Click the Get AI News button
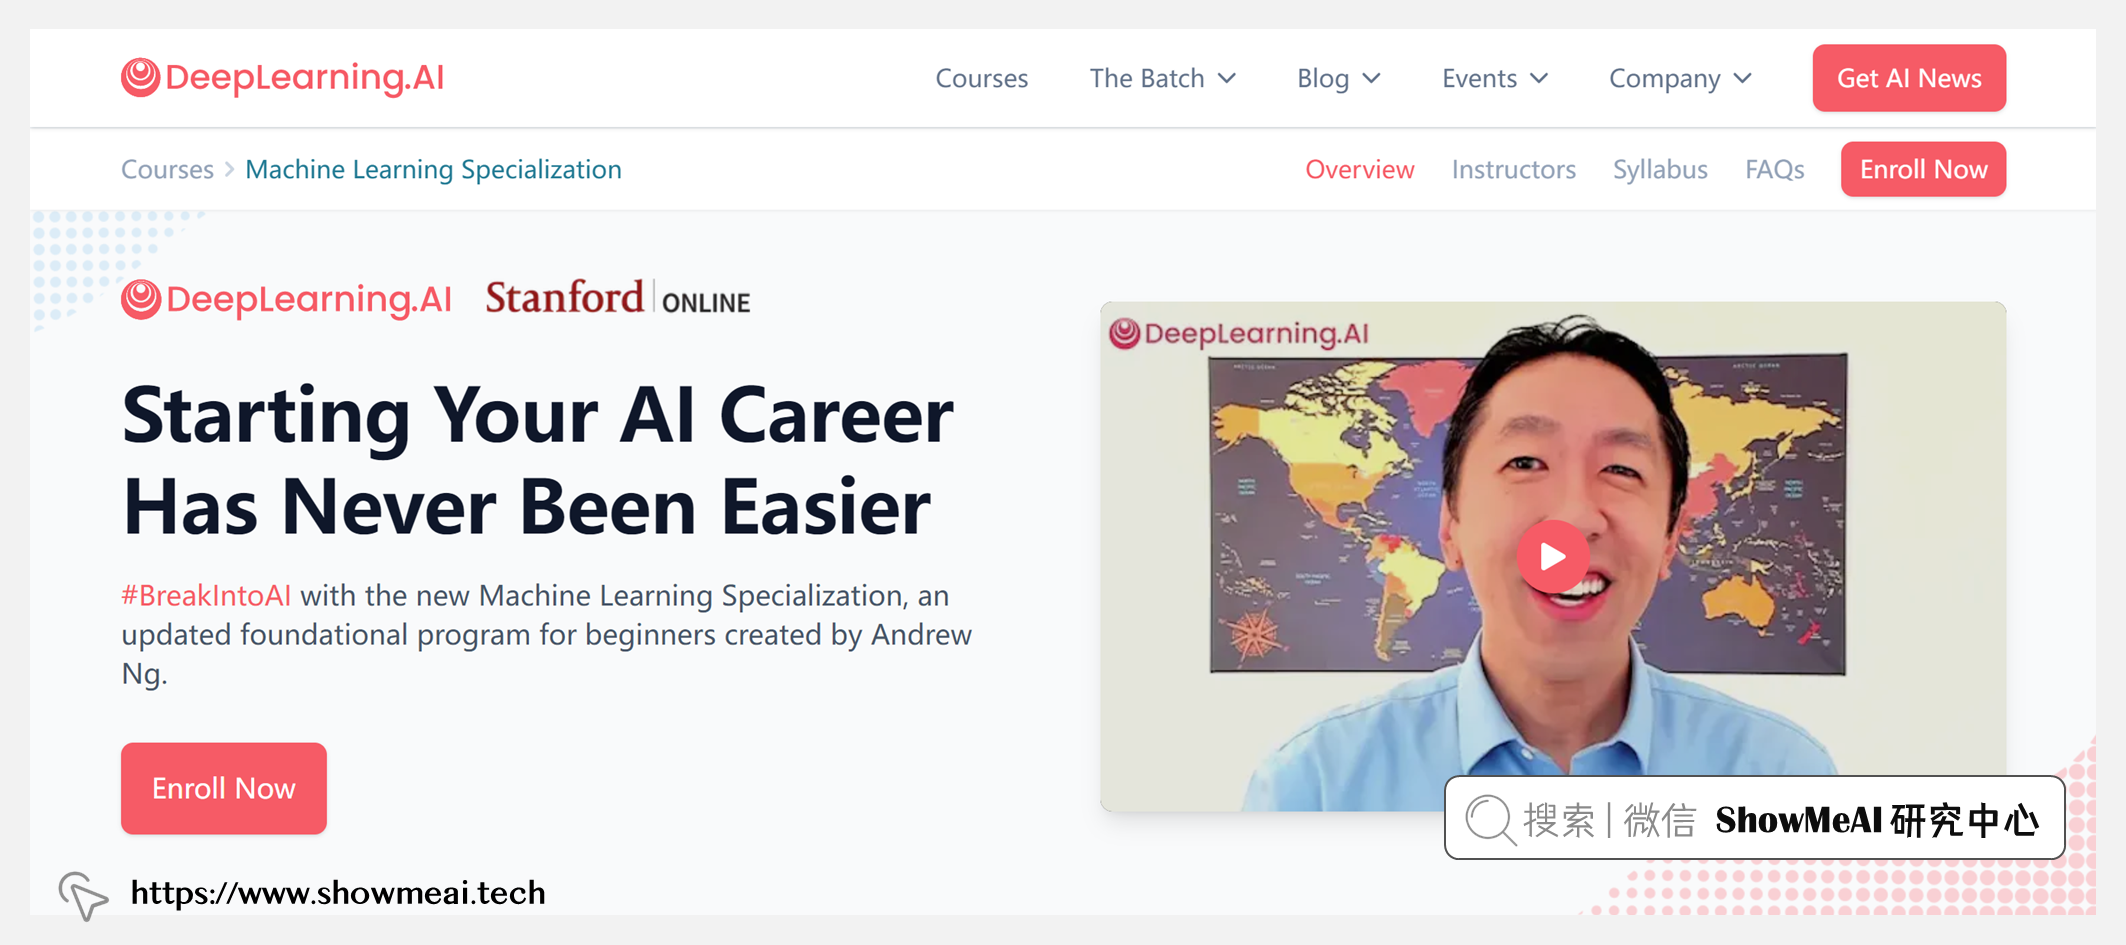2126x945 pixels. (1909, 78)
